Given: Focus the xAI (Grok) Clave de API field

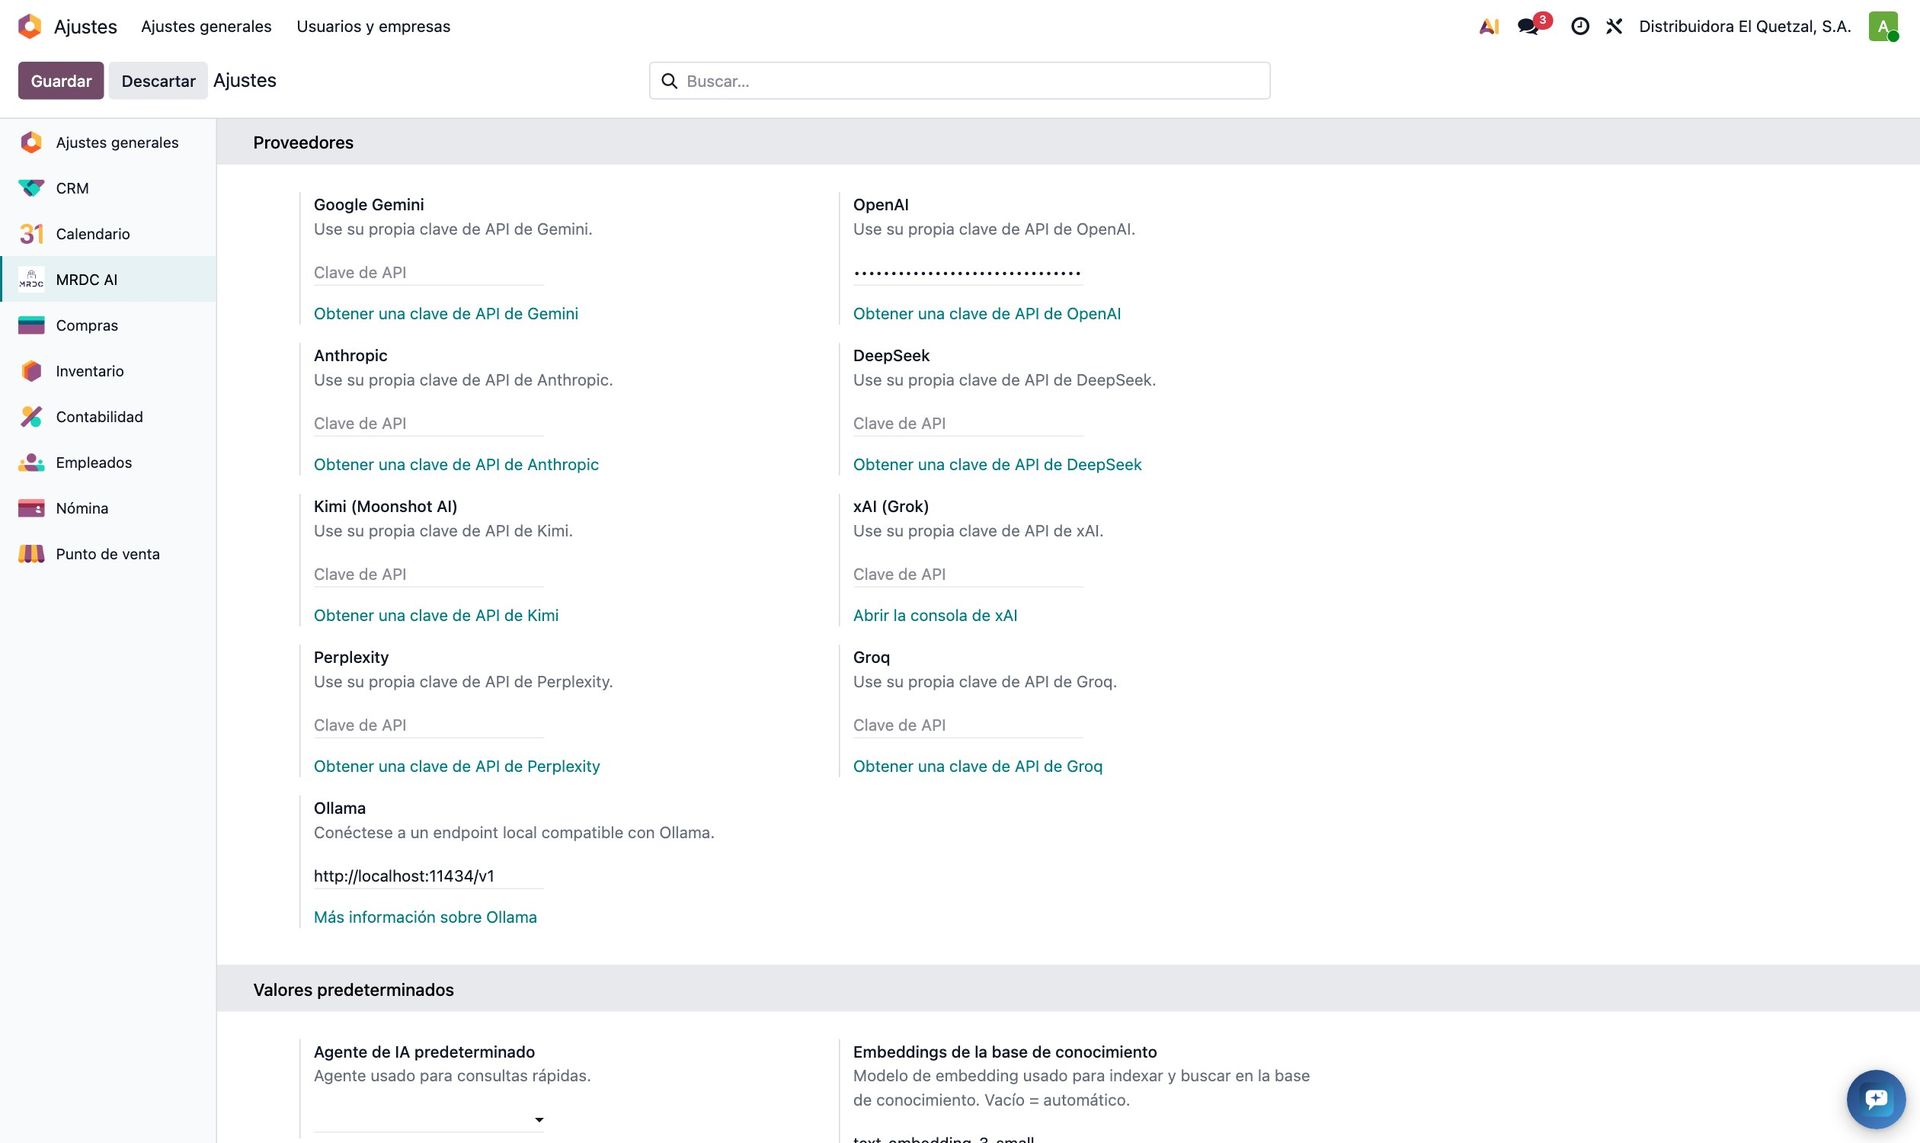Looking at the screenshot, I should 968,574.
